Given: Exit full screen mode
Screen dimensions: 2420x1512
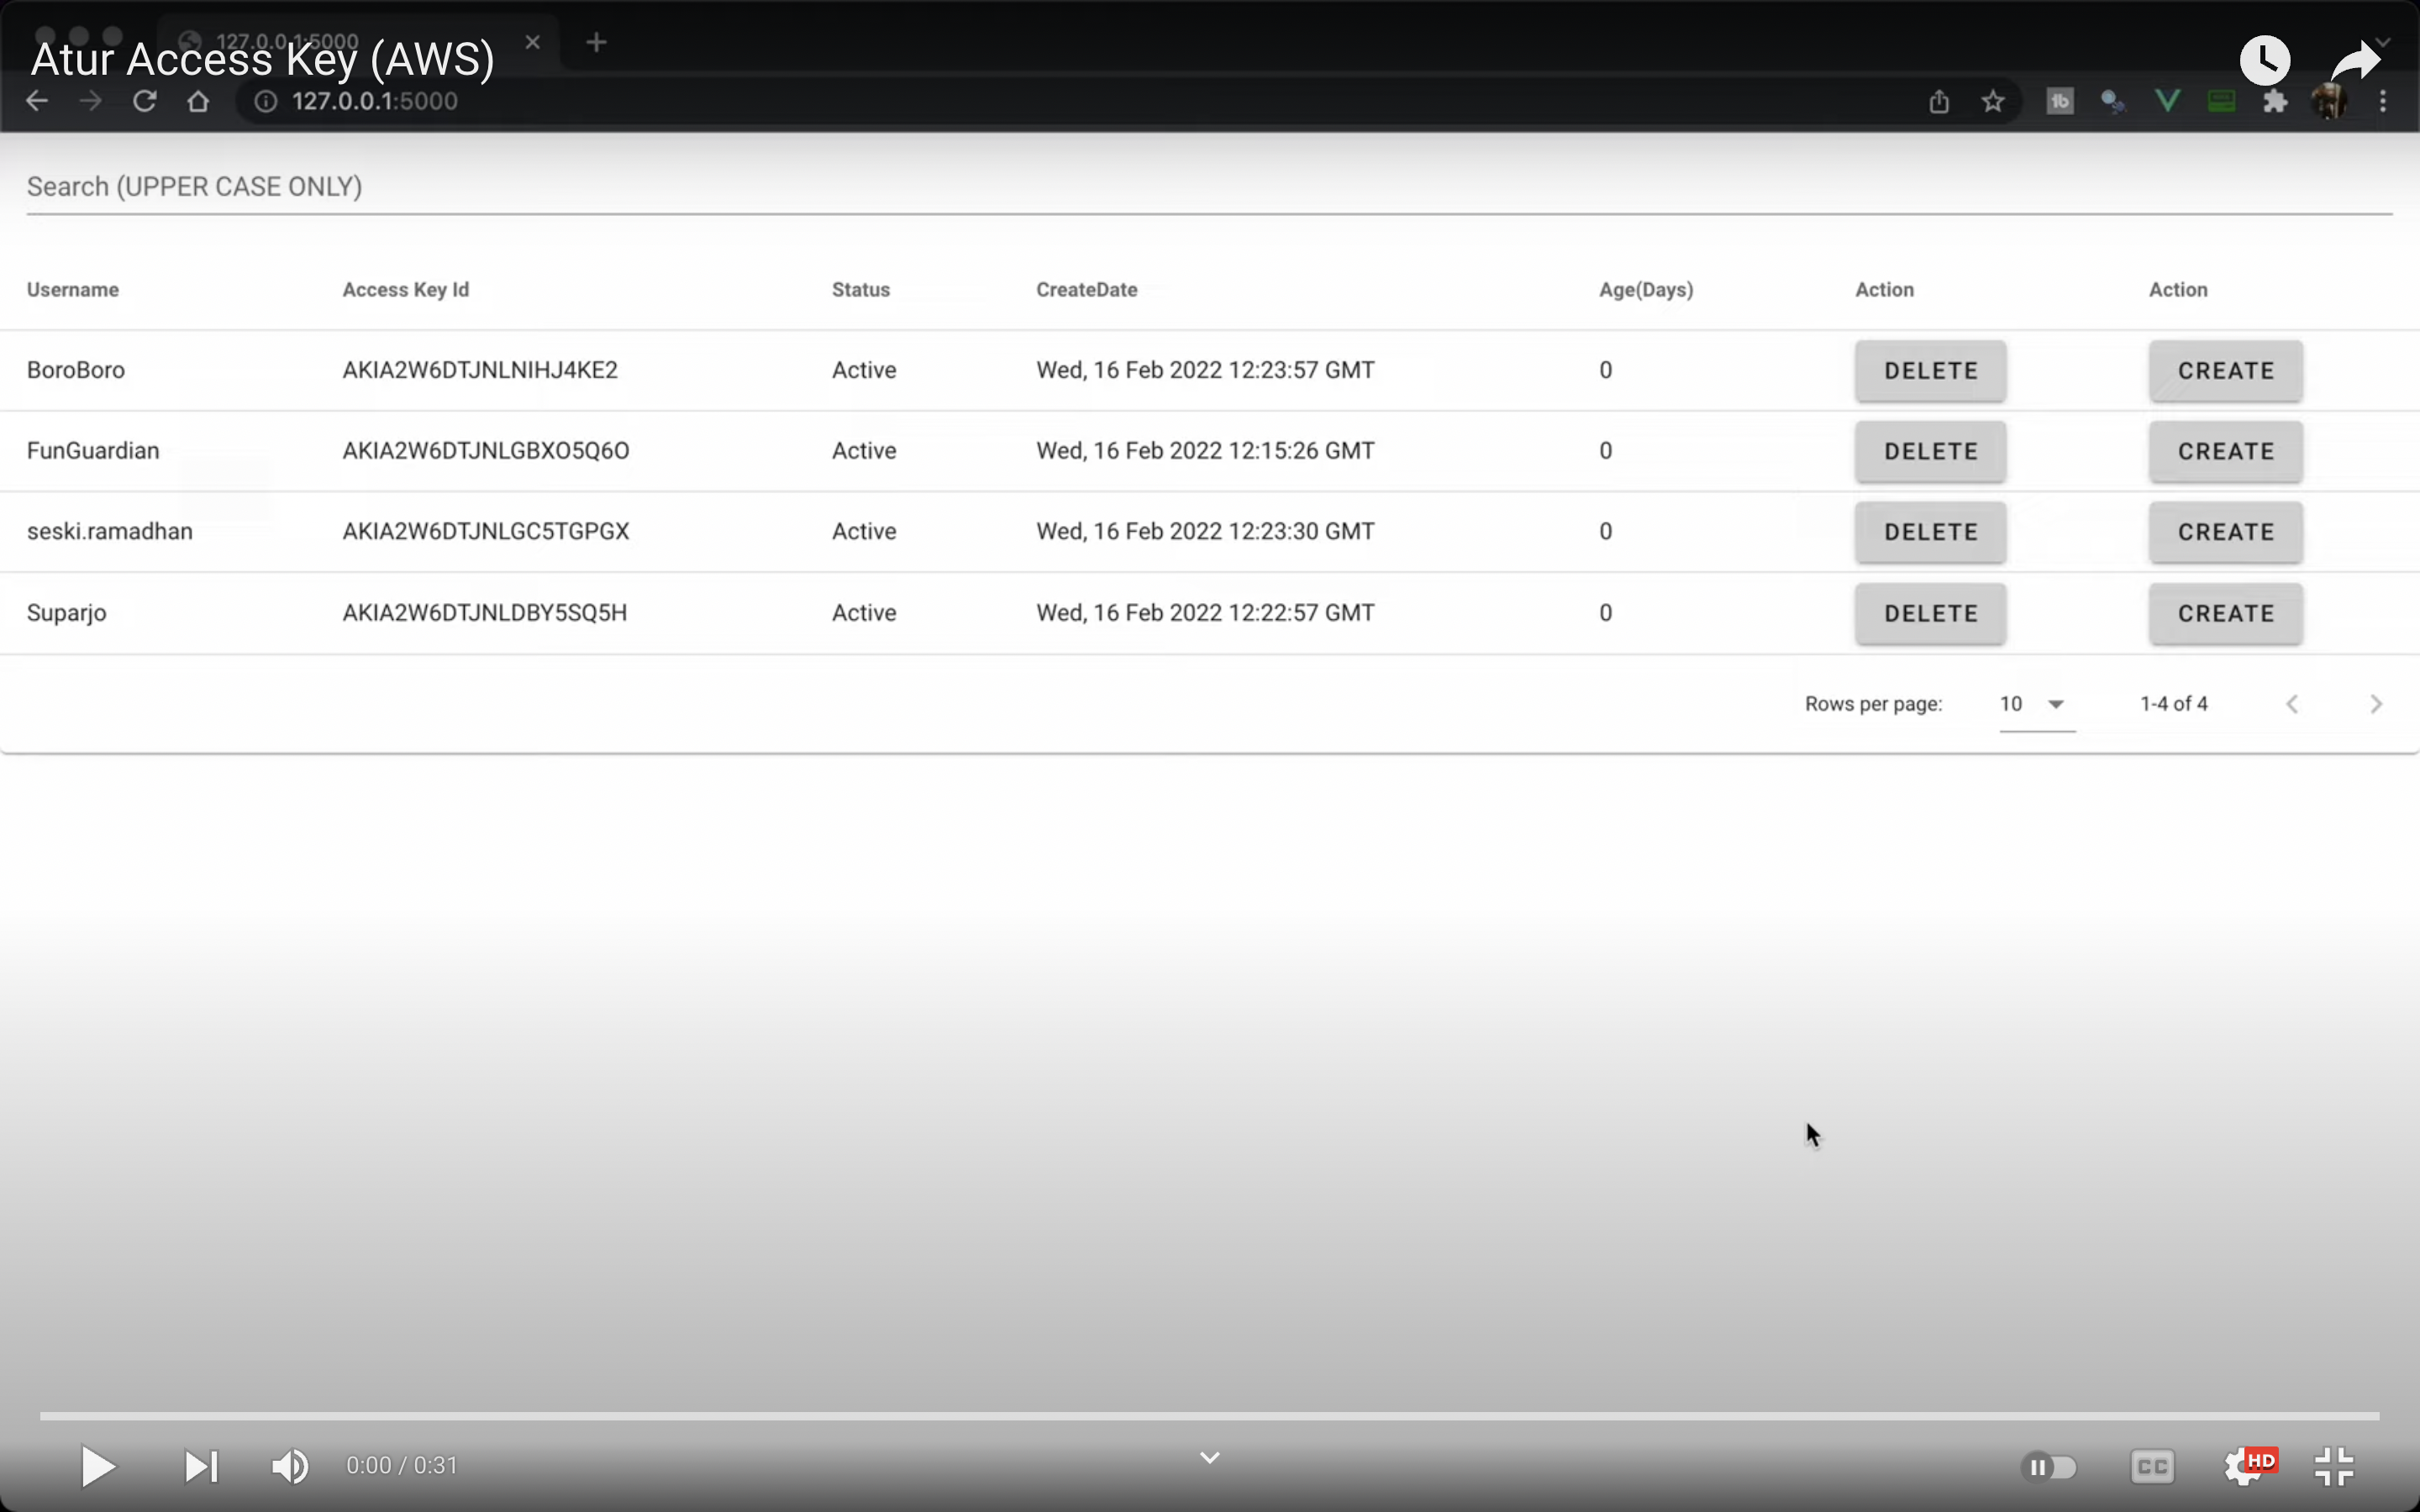Looking at the screenshot, I should pyautogui.click(x=2334, y=1466).
